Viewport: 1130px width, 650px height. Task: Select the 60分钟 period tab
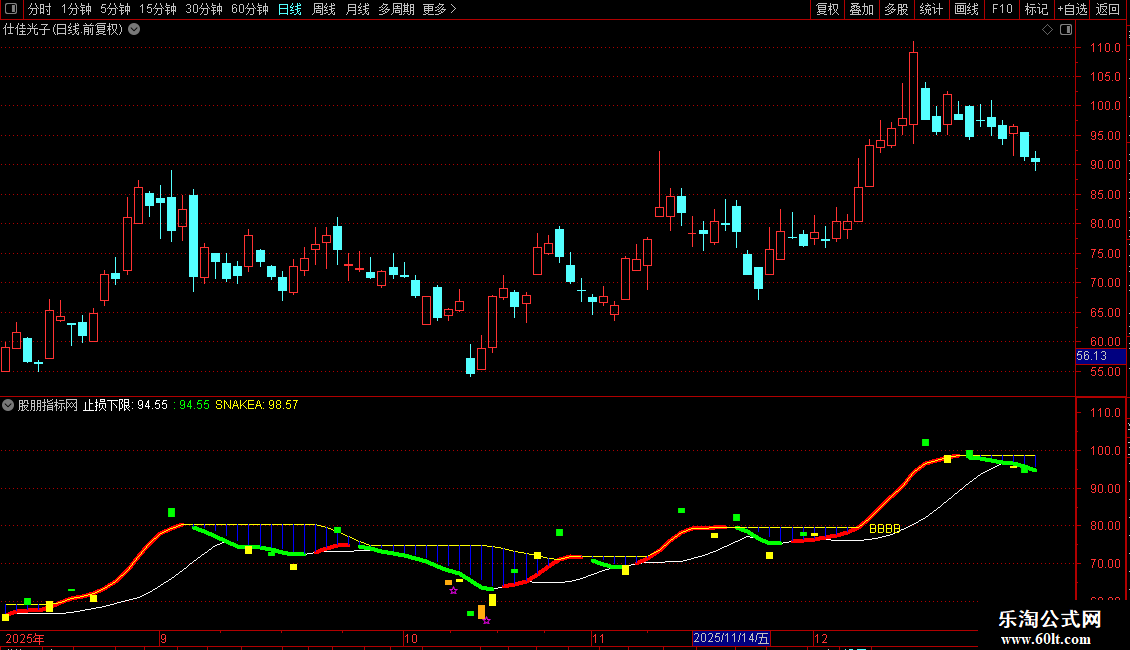(x=249, y=9)
